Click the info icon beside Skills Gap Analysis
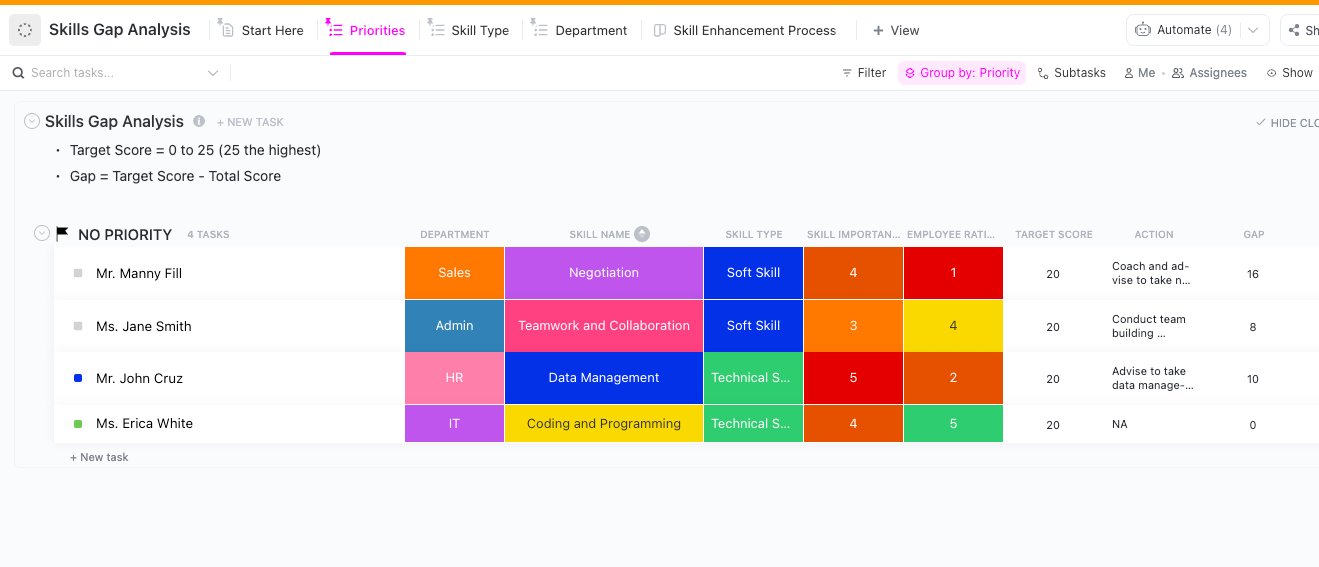1319x567 pixels. point(199,121)
